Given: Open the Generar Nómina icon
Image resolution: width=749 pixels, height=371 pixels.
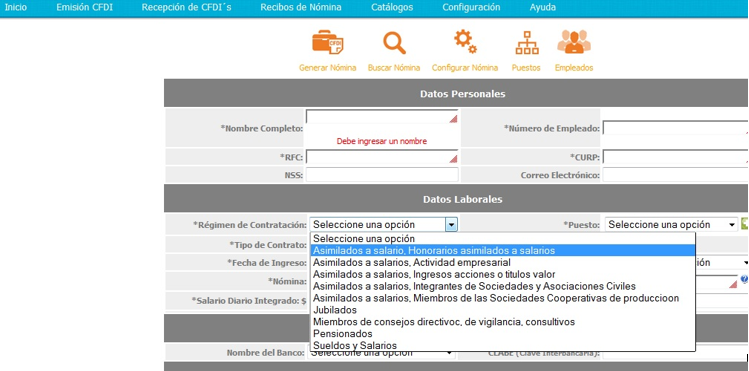Looking at the screenshot, I should pyautogui.click(x=328, y=42).
